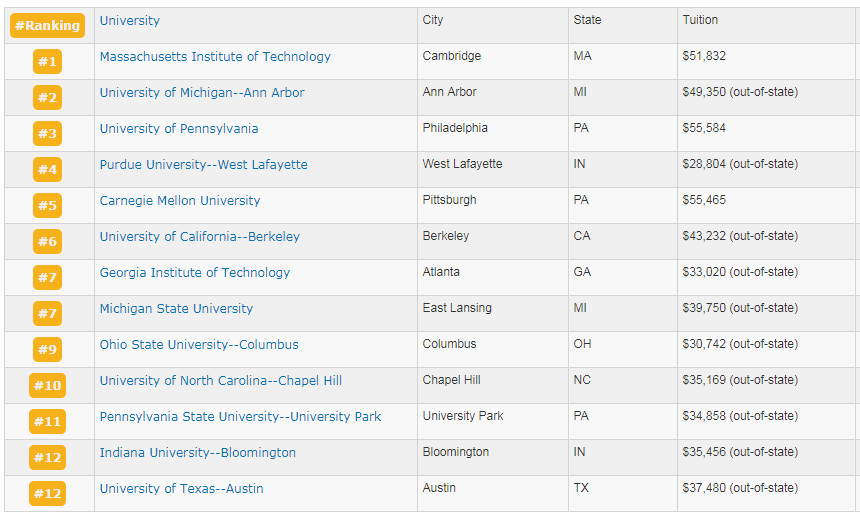Visit University of North Carolina--Chapel Hill
The image size is (860, 518).
point(221,381)
